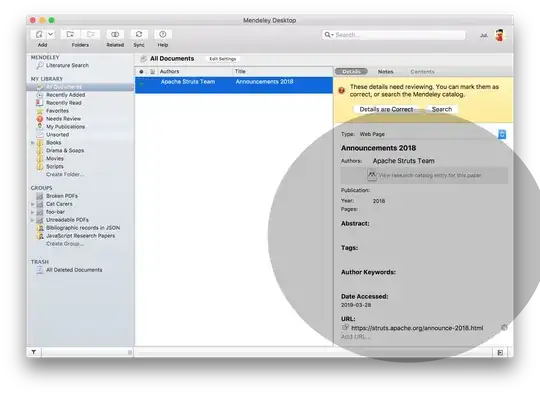This screenshot has width=540, height=395.
Task: Open the Add dropdown arrow
Action: click(51, 34)
